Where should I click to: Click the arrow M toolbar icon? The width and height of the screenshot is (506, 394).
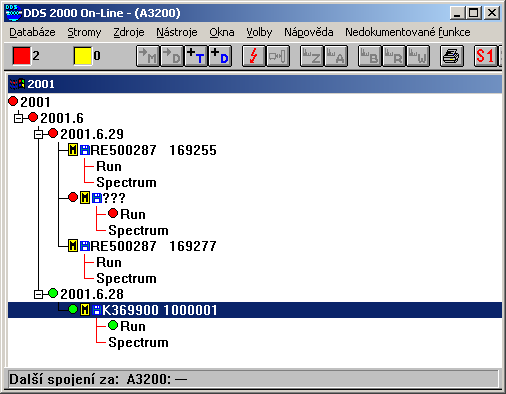pyautogui.click(x=148, y=56)
